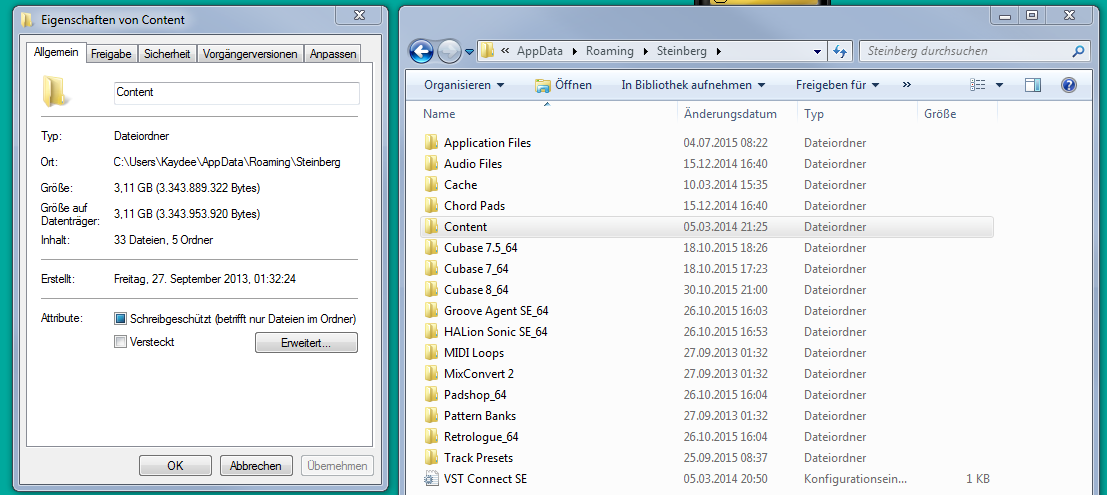The image size is (1107, 495).
Task: Select the Cache folder icon
Action: [431, 185]
